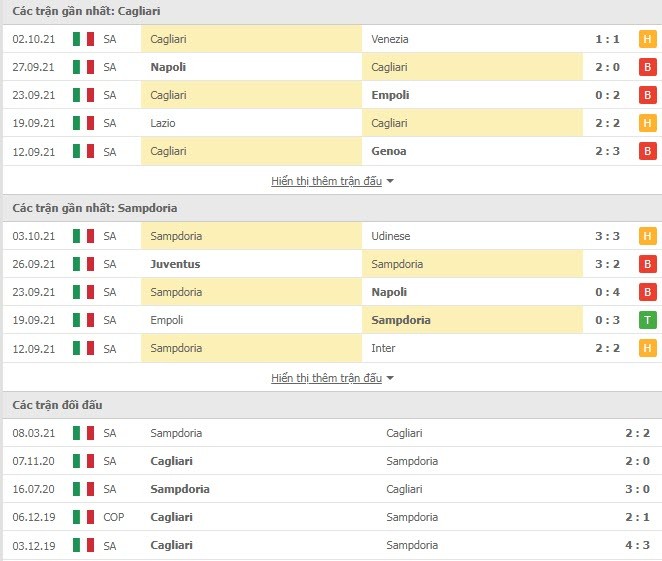Screen dimensions: 662x561
Task: Open the Sampdoria vs Napoli 0:4 match
Action: pyautogui.click(x=331, y=292)
